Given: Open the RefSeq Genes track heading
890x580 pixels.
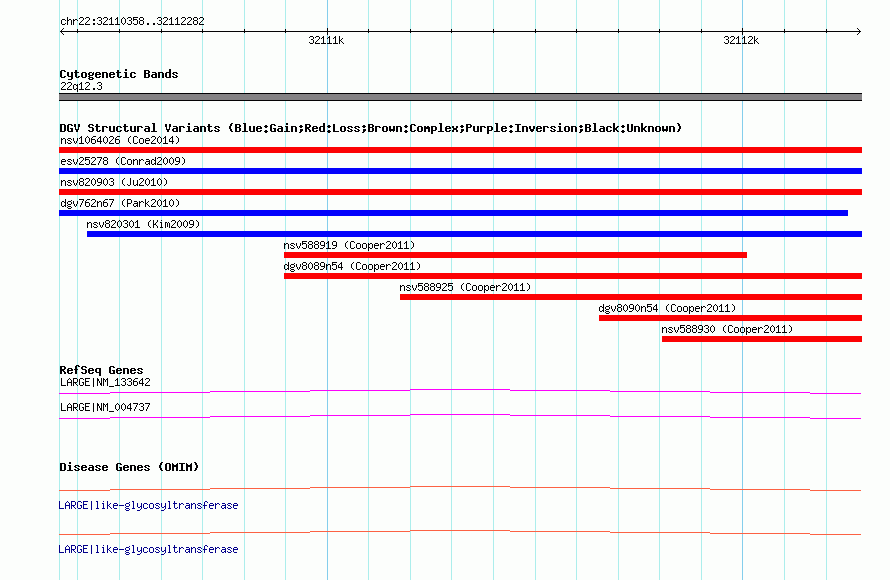Looking at the screenshot, I should pyautogui.click(x=101, y=370).
